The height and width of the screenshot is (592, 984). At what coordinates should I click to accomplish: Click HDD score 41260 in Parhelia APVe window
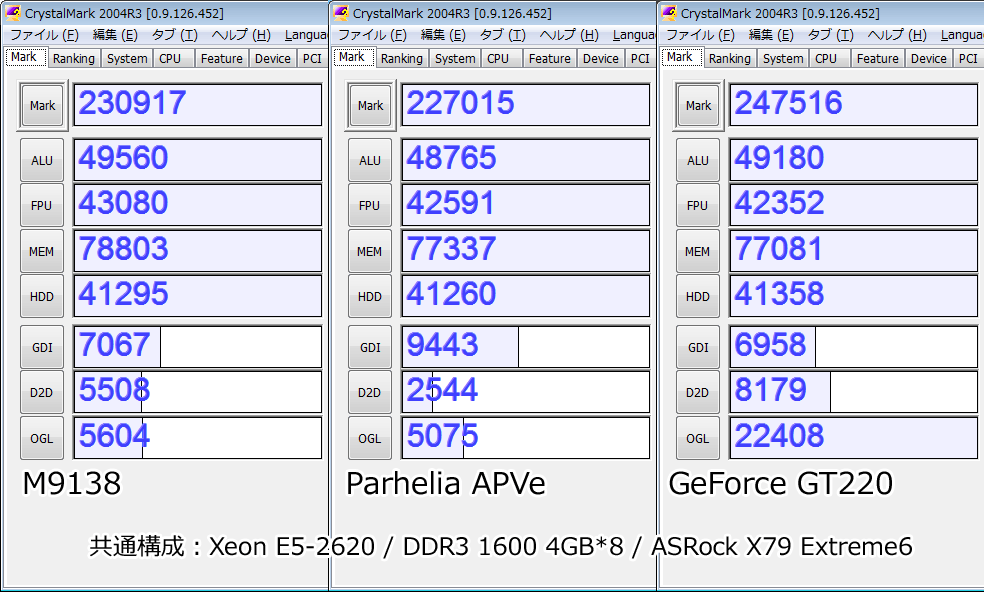tap(526, 296)
